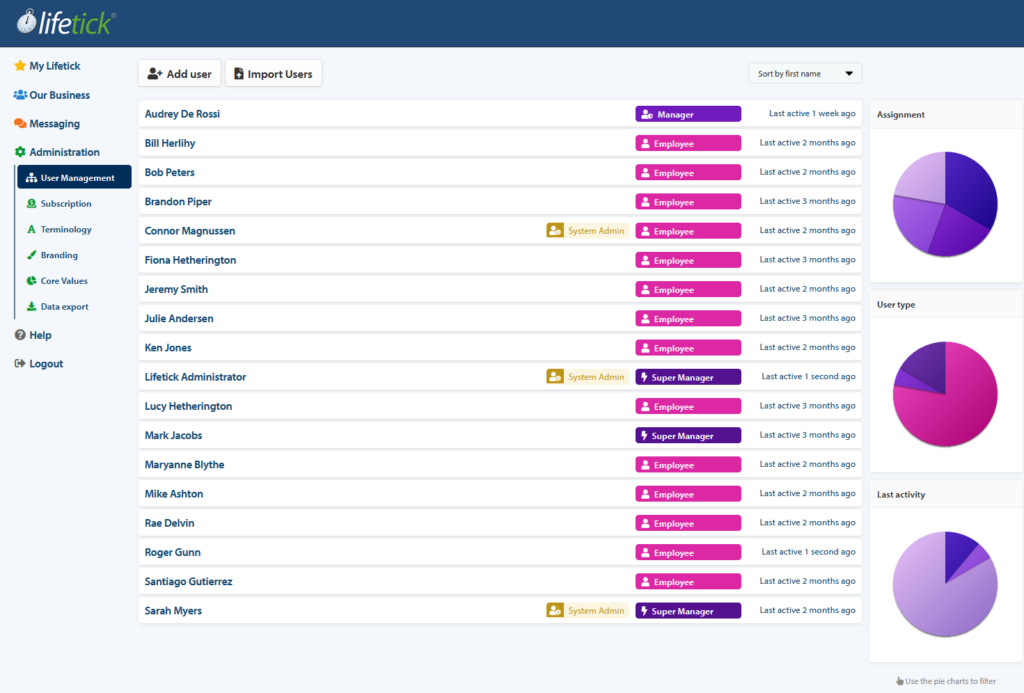Click the manager icon on Audrey De Rossi's badge
The width and height of the screenshot is (1024, 693).
tap(647, 114)
